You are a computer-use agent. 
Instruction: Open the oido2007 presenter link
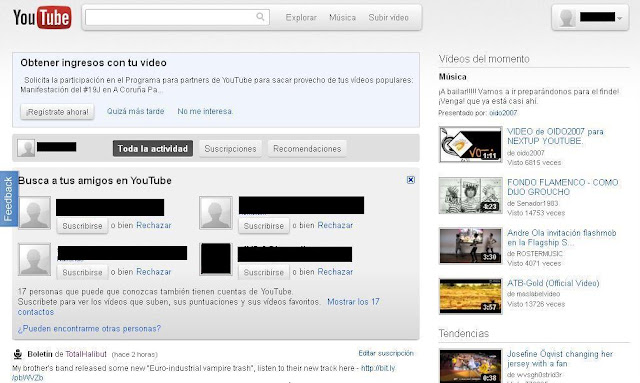click(x=503, y=113)
